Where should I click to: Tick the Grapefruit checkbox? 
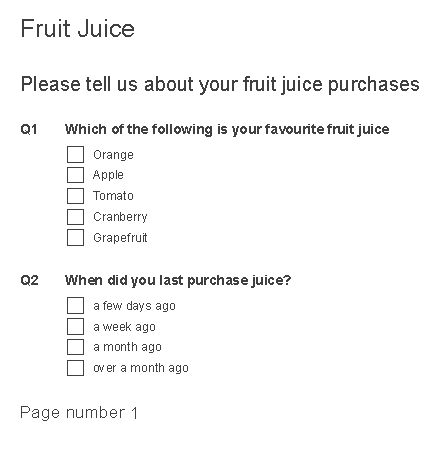[75, 237]
